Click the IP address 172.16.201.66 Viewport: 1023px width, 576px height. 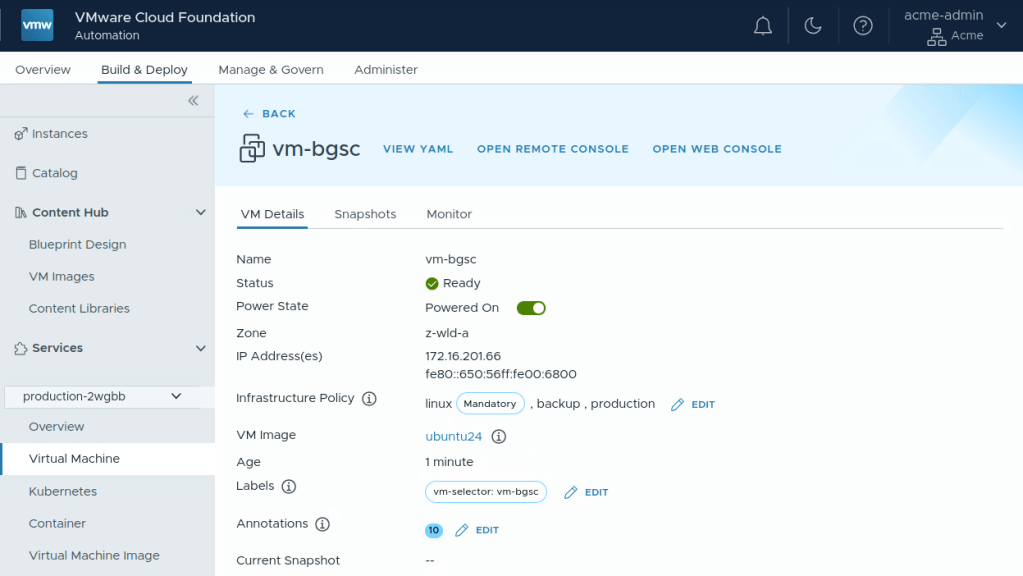(x=463, y=356)
